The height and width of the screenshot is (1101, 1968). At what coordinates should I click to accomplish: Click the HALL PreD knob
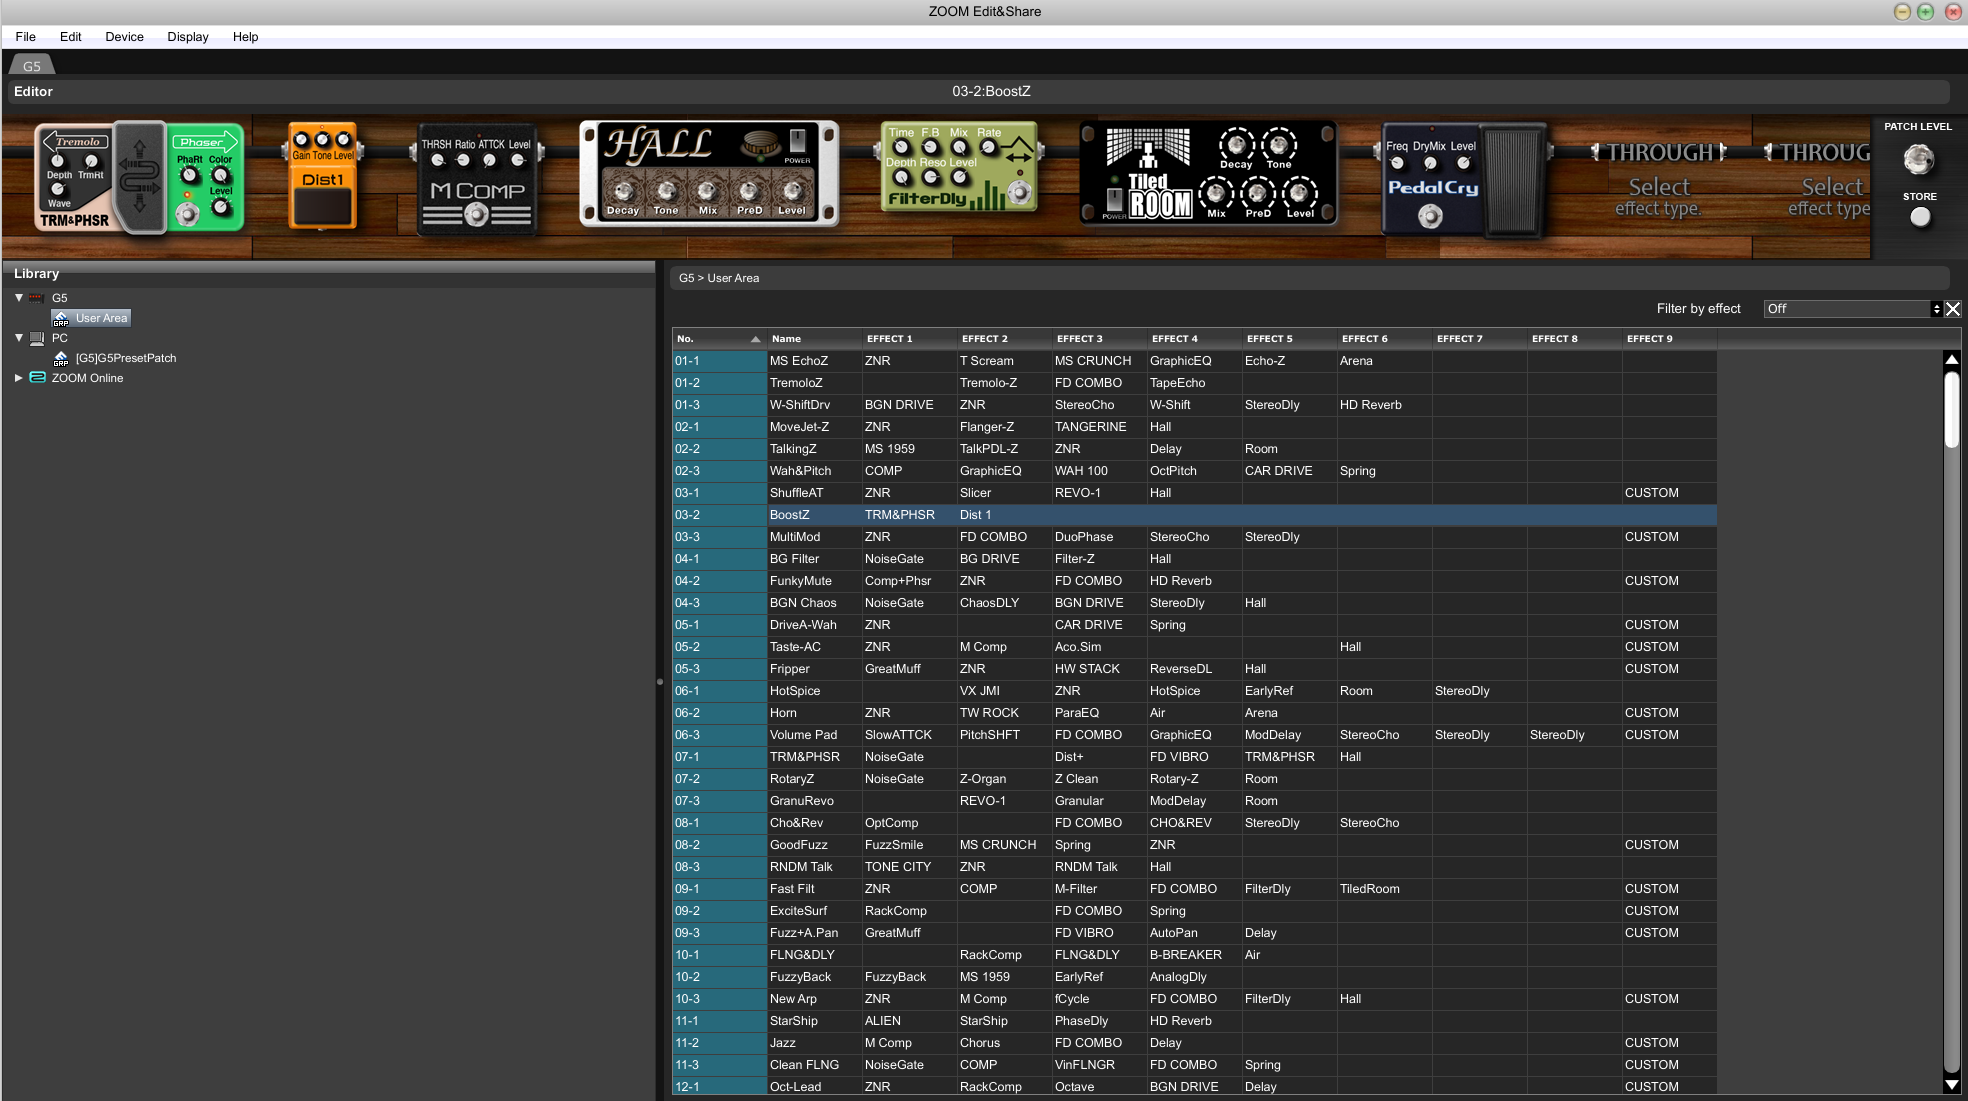coord(749,190)
